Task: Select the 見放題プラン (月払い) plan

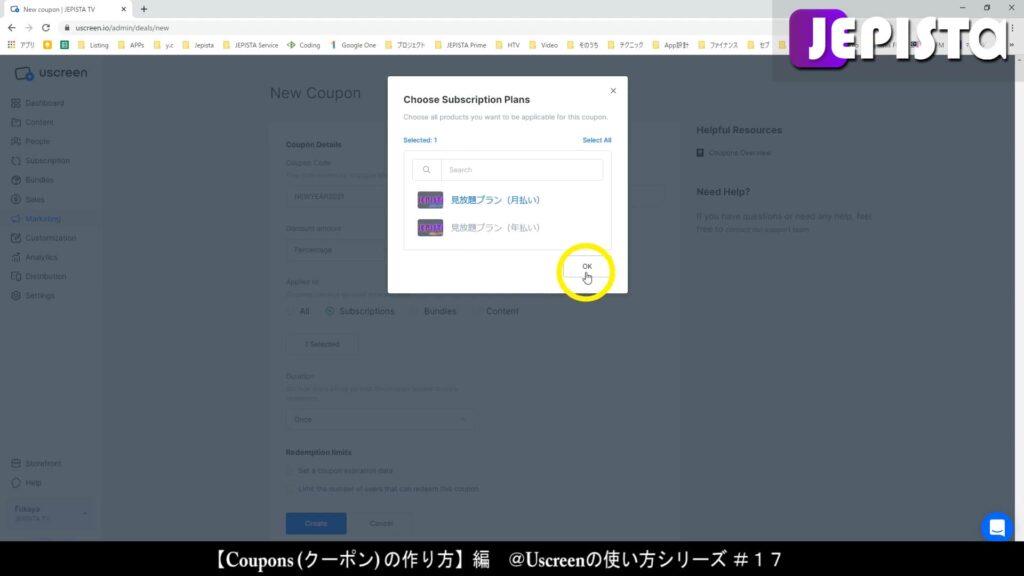Action: [507, 200]
